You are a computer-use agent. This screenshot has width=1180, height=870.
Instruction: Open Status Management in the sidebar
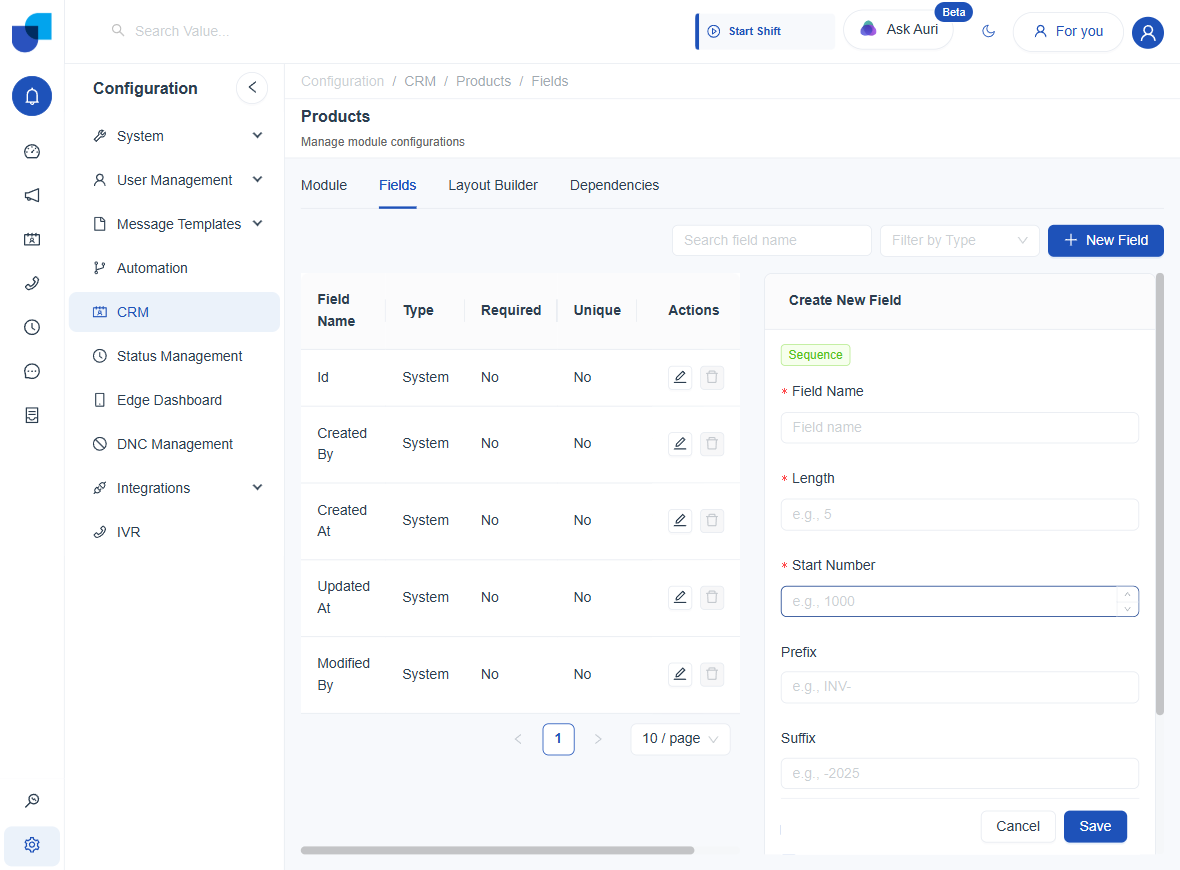click(x=175, y=356)
